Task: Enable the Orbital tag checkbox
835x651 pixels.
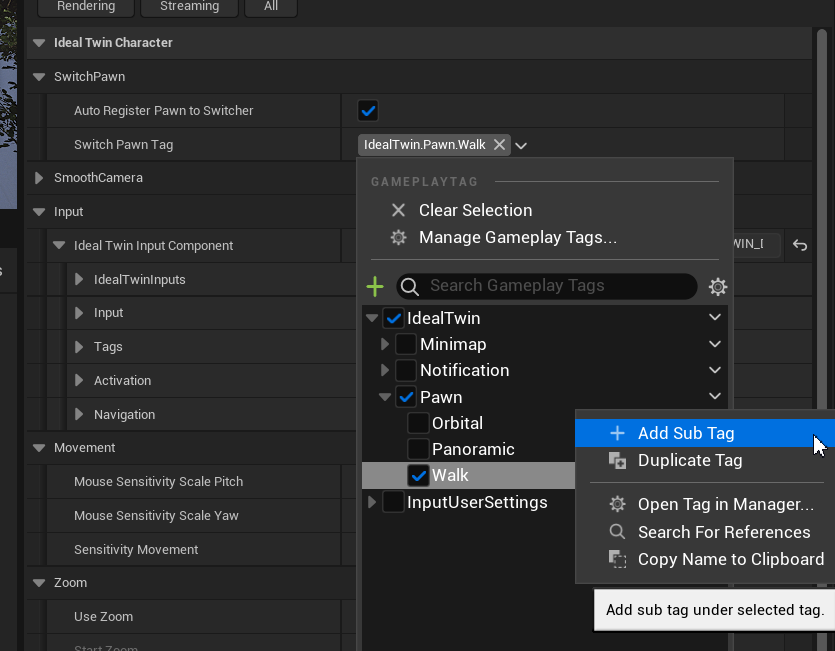Action: (418, 424)
